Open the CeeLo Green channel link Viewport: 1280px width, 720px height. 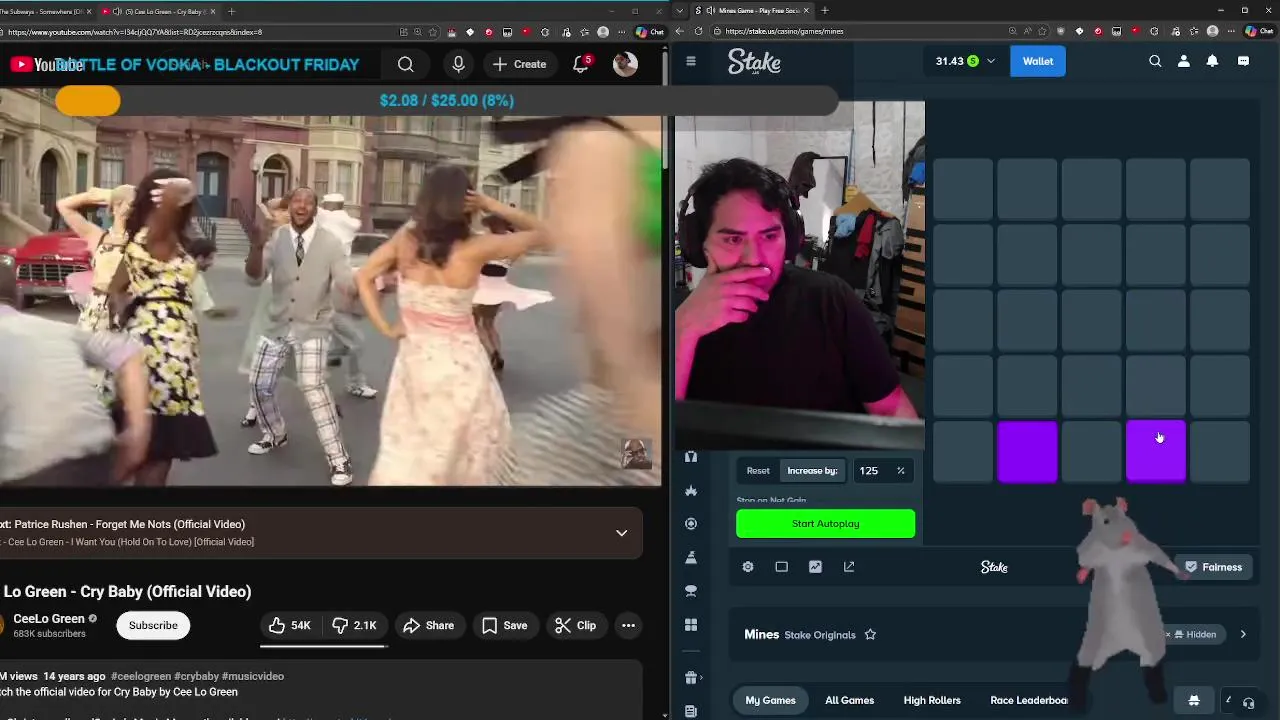click(x=48, y=618)
